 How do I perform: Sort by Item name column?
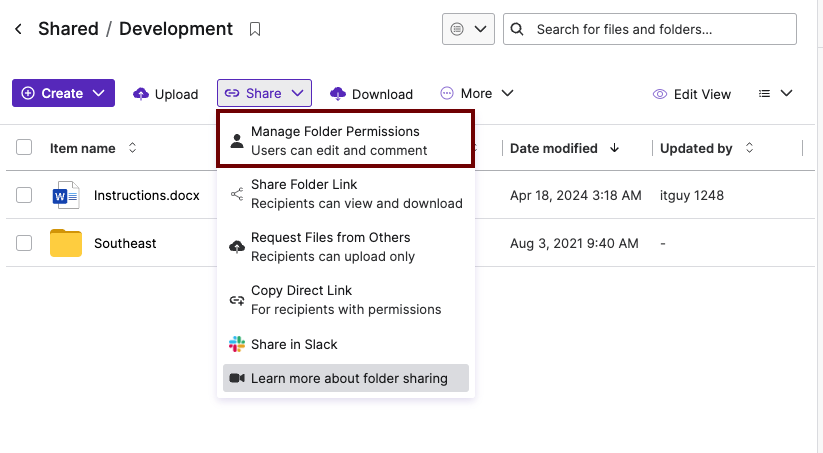132,148
